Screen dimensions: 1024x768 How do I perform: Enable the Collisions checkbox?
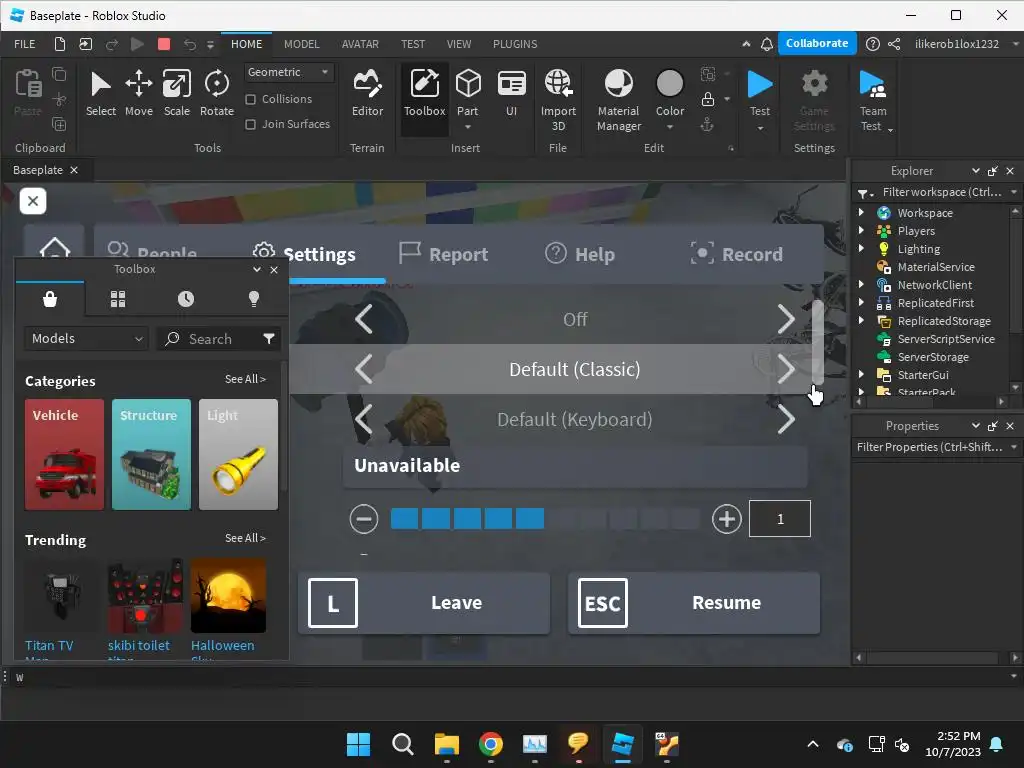[x=250, y=99]
